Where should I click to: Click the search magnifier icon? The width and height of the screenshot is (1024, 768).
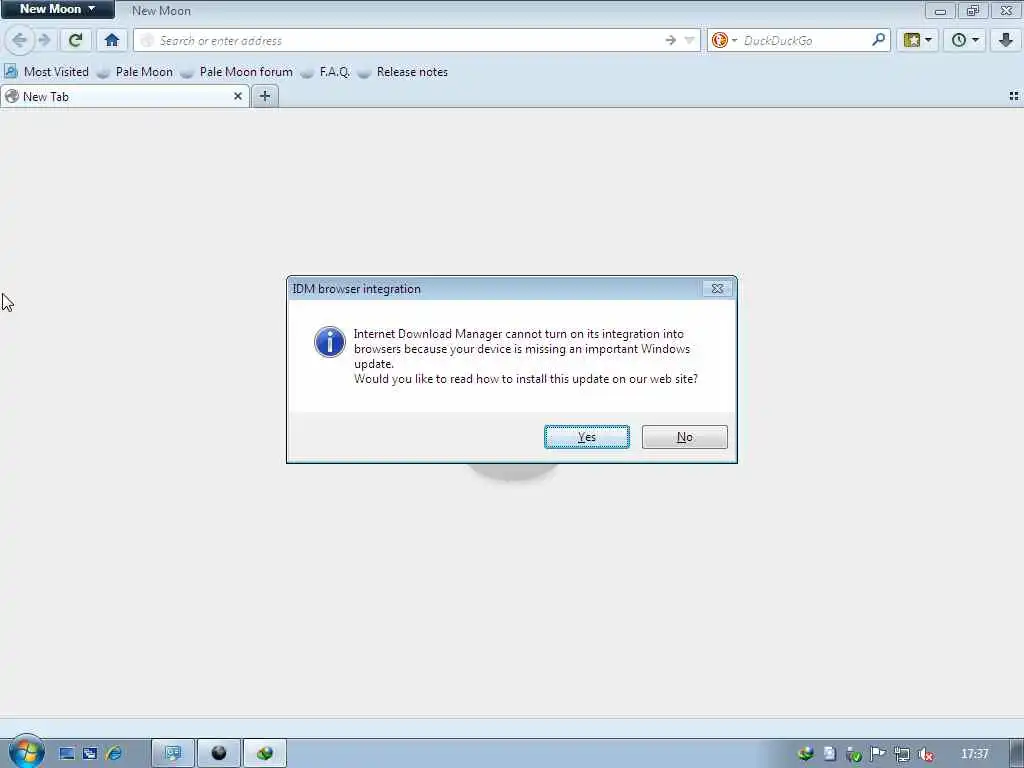tap(879, 40)
